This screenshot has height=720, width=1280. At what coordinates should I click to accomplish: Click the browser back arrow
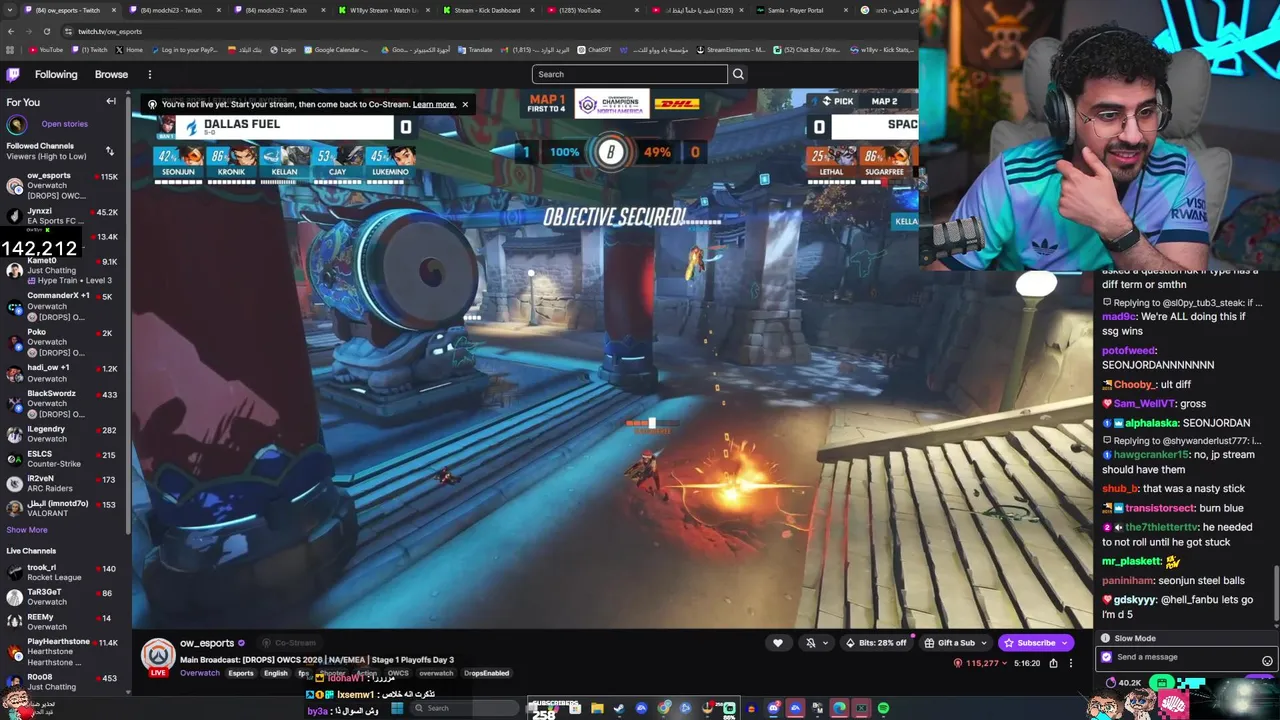pos(11,31)
